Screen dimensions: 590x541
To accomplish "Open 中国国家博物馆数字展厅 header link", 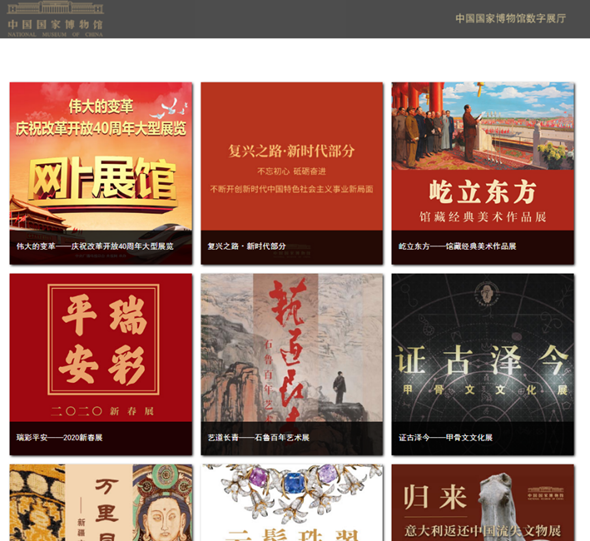I will (x=511, y=18).
